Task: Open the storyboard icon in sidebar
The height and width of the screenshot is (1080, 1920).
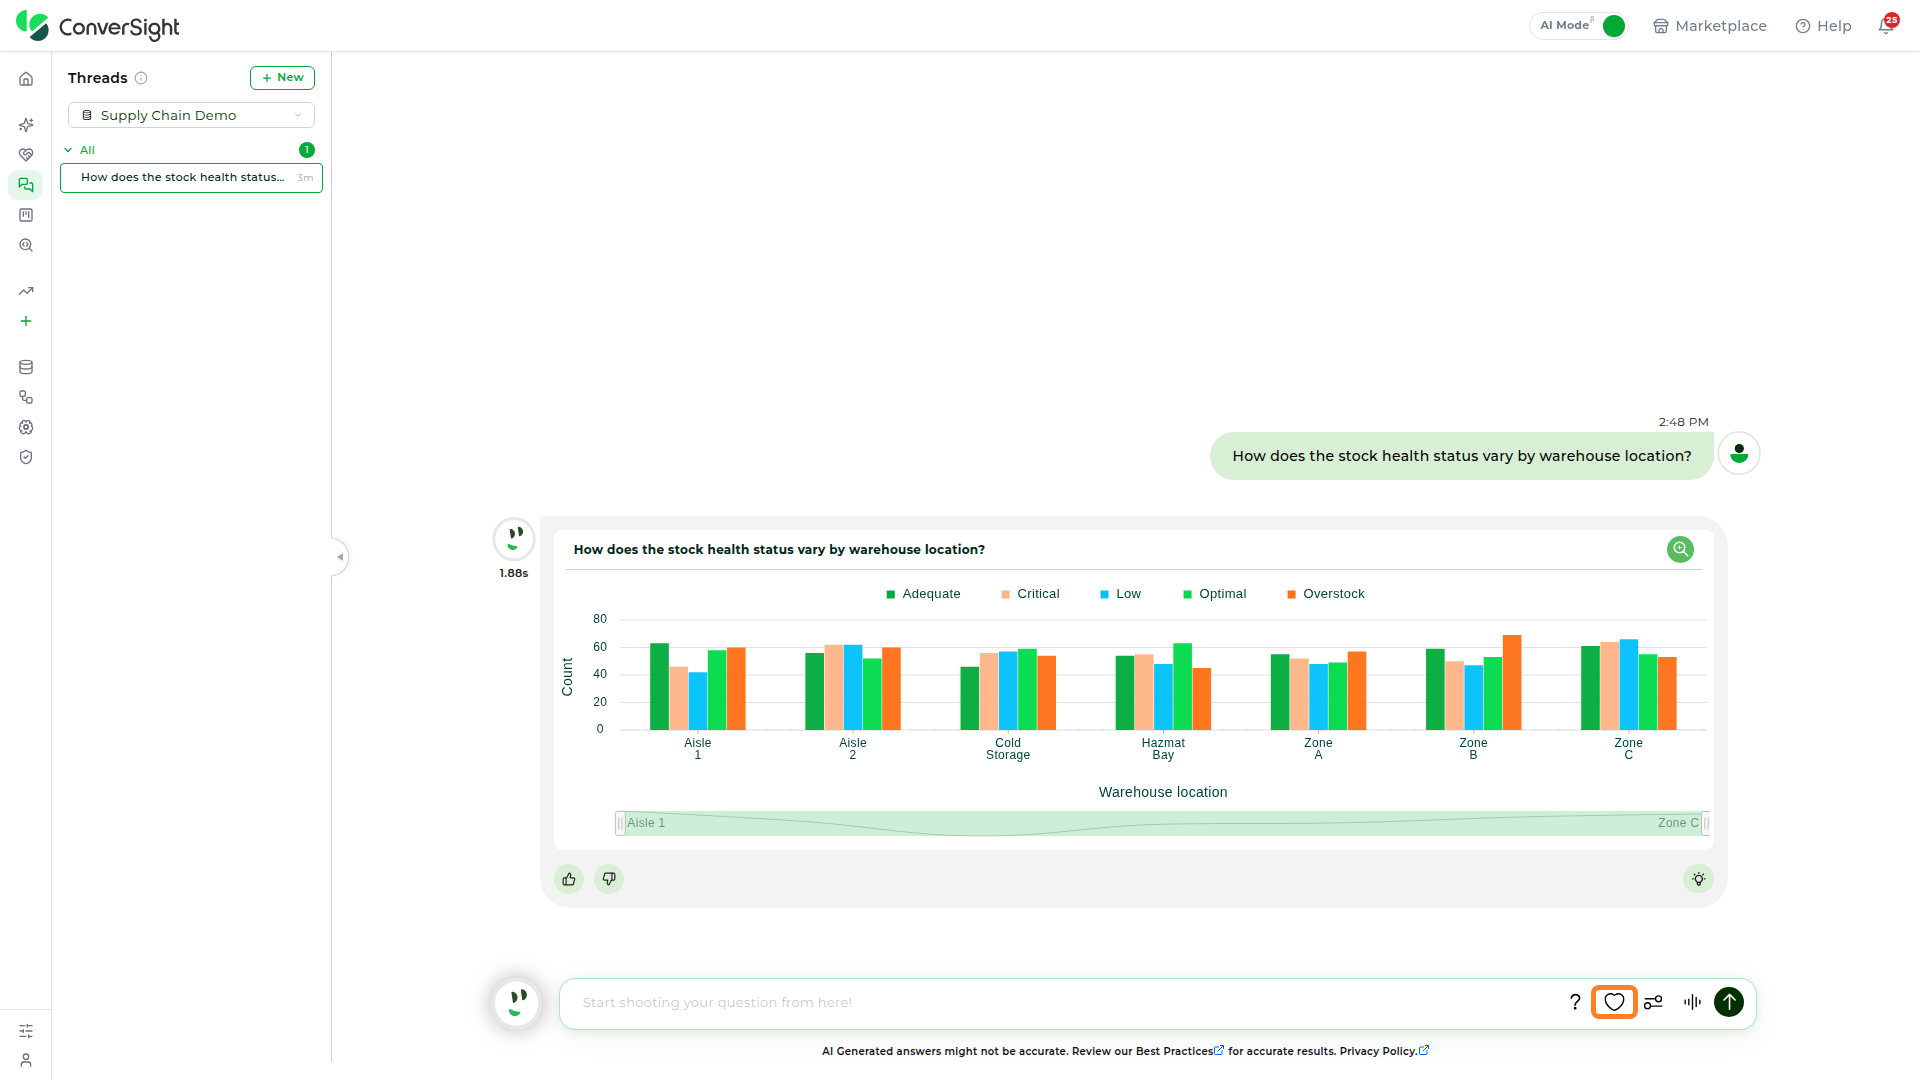Action: 26,215
